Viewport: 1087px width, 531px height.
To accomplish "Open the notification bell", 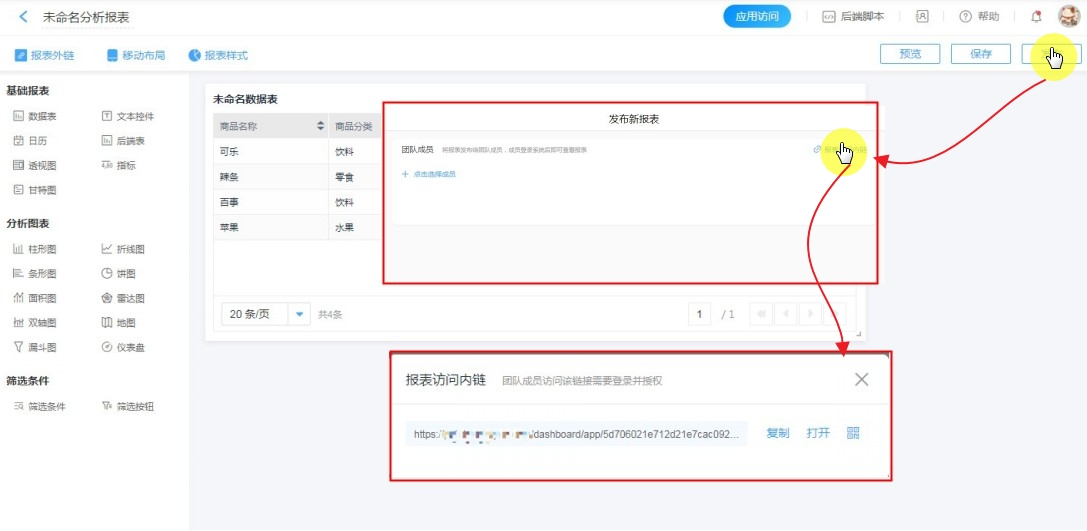I will pos(1036,17).
